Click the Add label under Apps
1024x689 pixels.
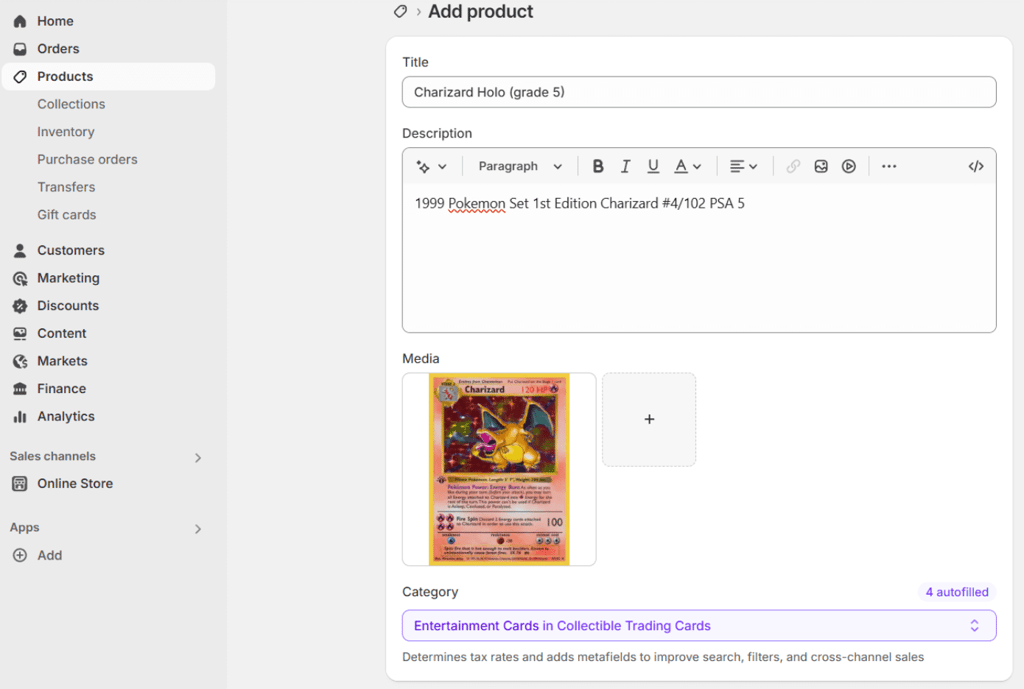pos(50,555)
